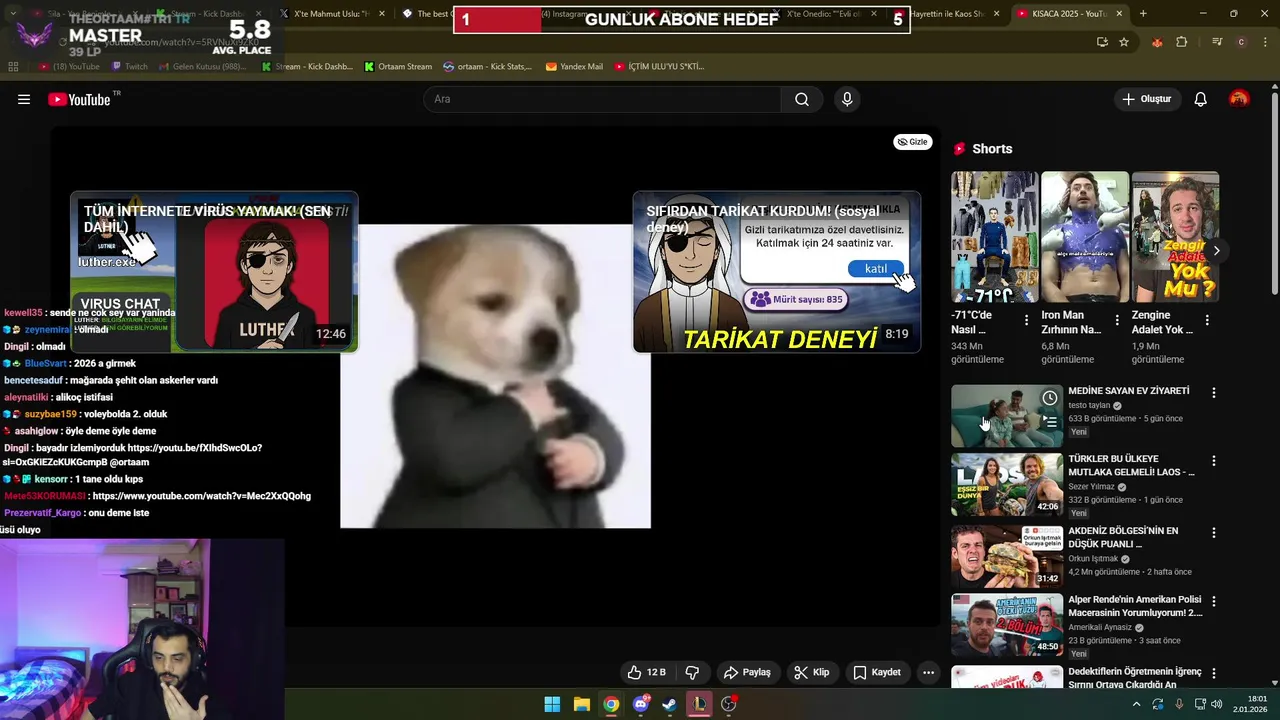Open the Chrome extensions puzzle icon

(x=1181, y=42)
